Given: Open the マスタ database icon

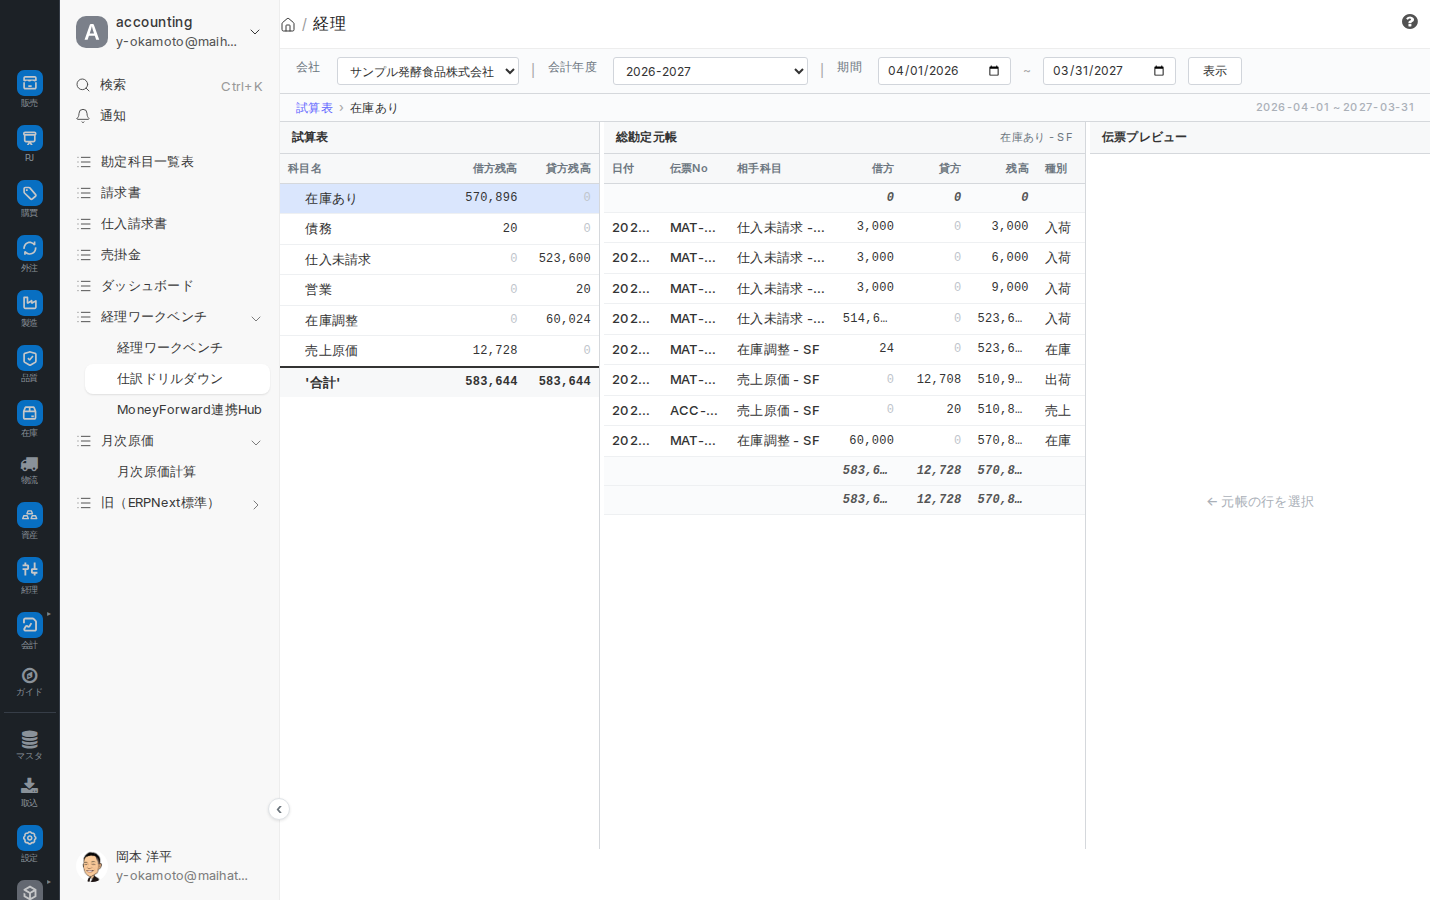Looking at the screenshot, I should (30, 739).
